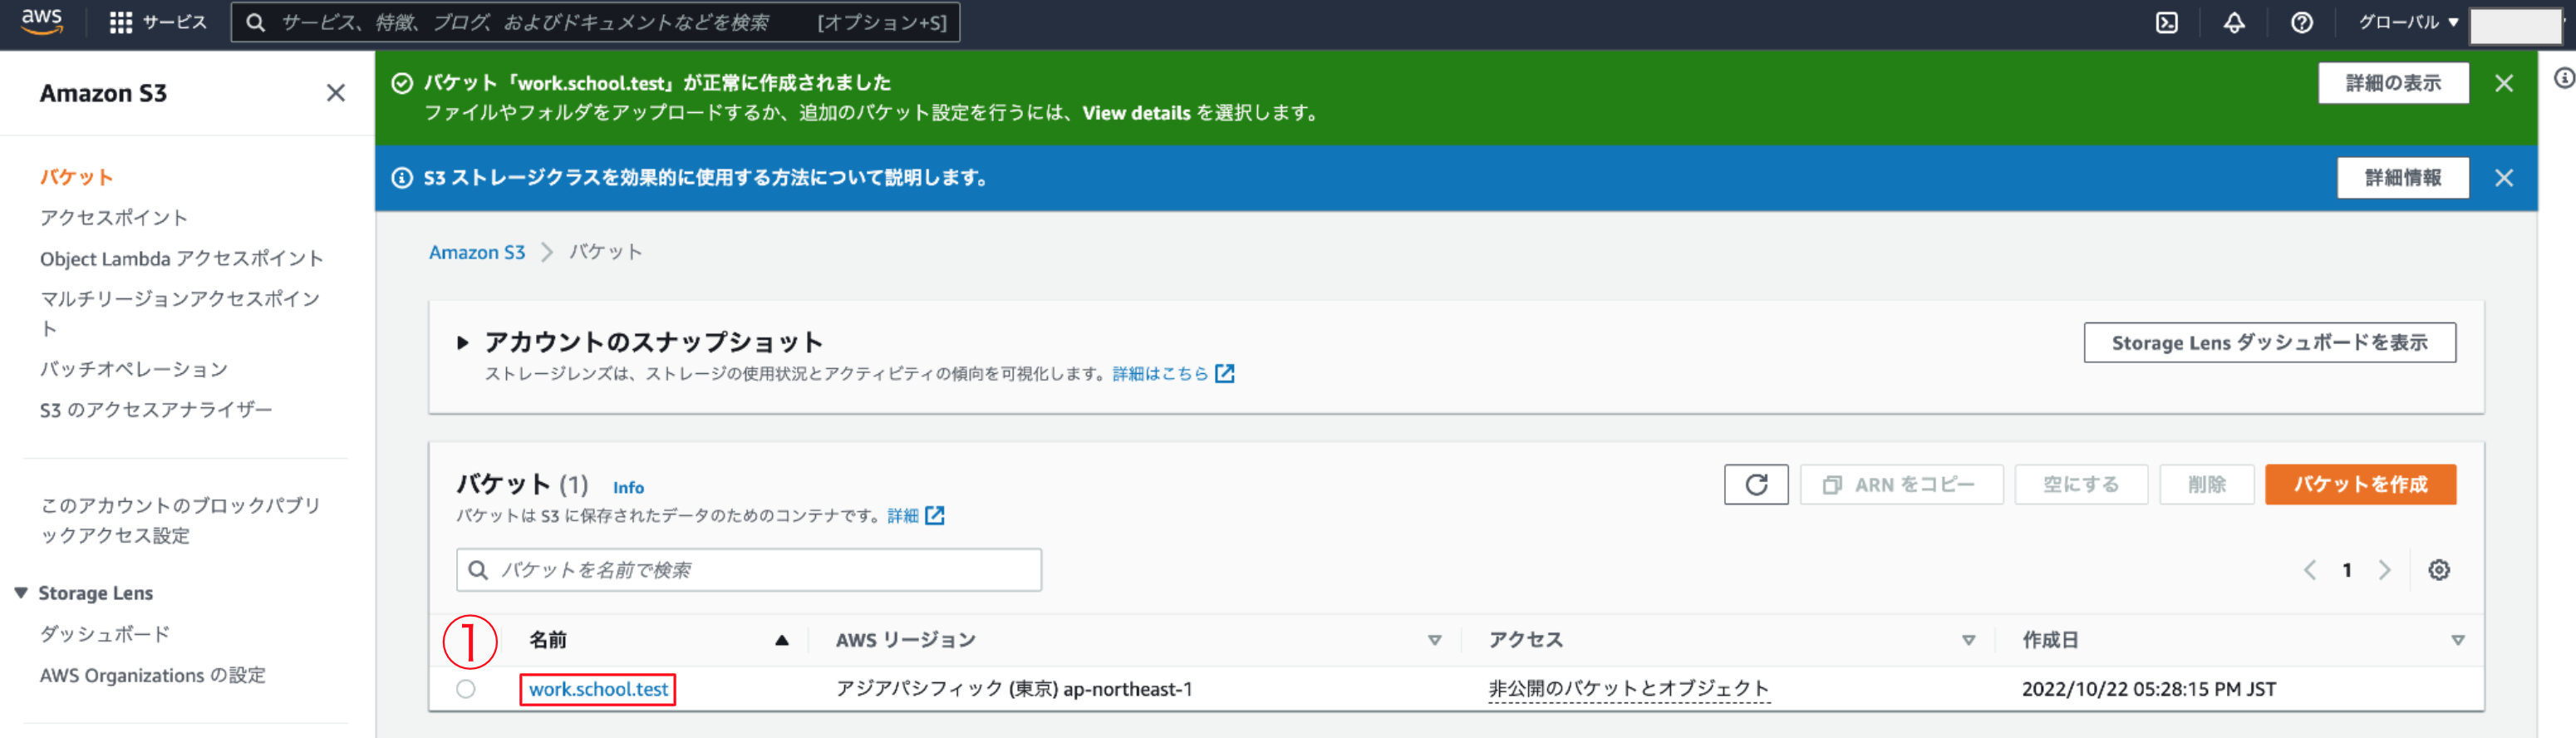Open AWS Organizations の設定 sidebar item

tap(153, 675)
